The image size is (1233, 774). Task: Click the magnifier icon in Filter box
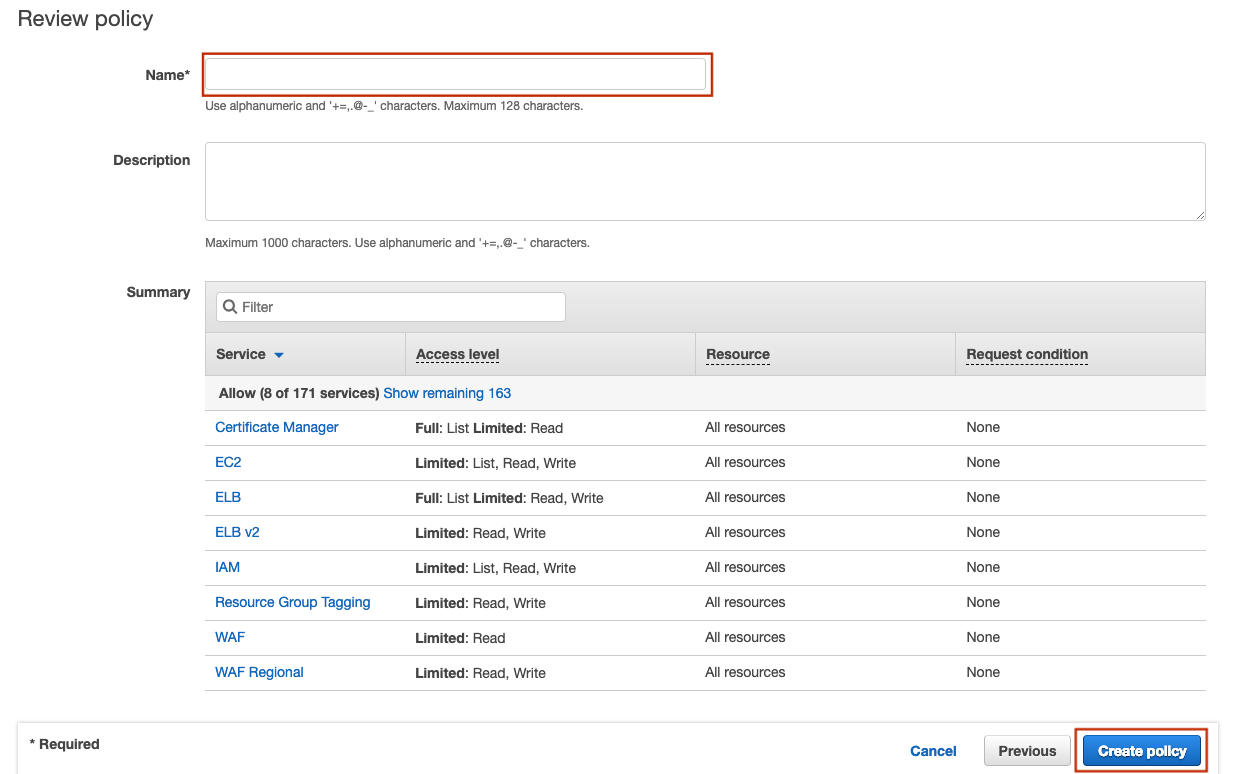[x=230, y=307]
